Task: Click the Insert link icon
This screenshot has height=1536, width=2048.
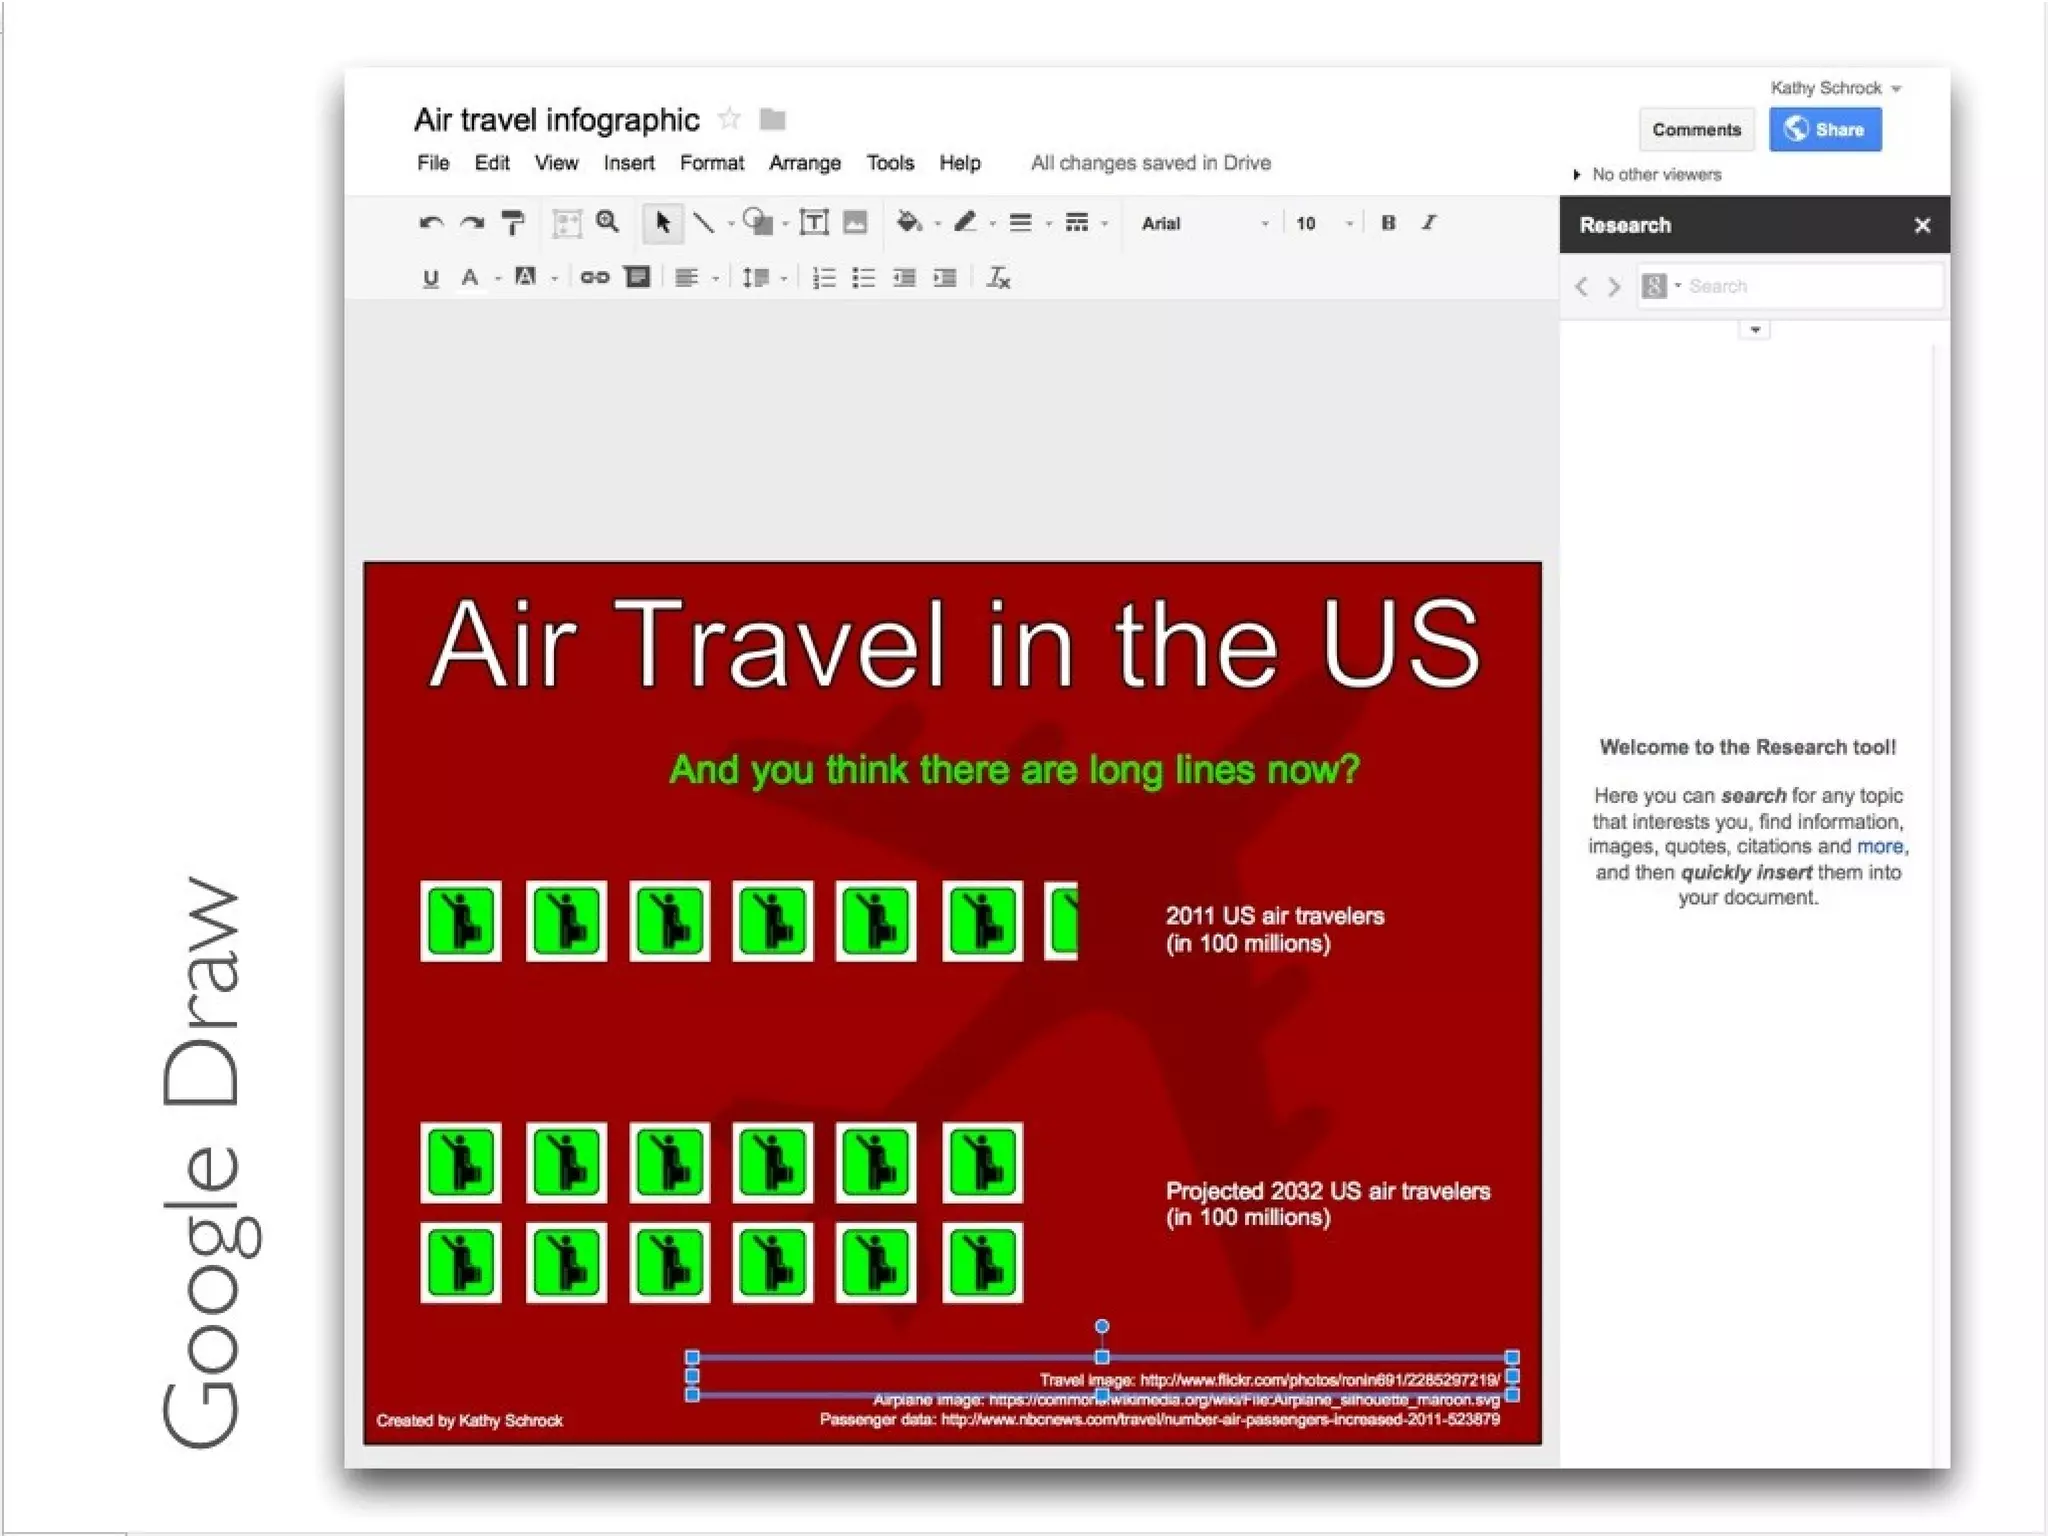Action: pos(594,278)
